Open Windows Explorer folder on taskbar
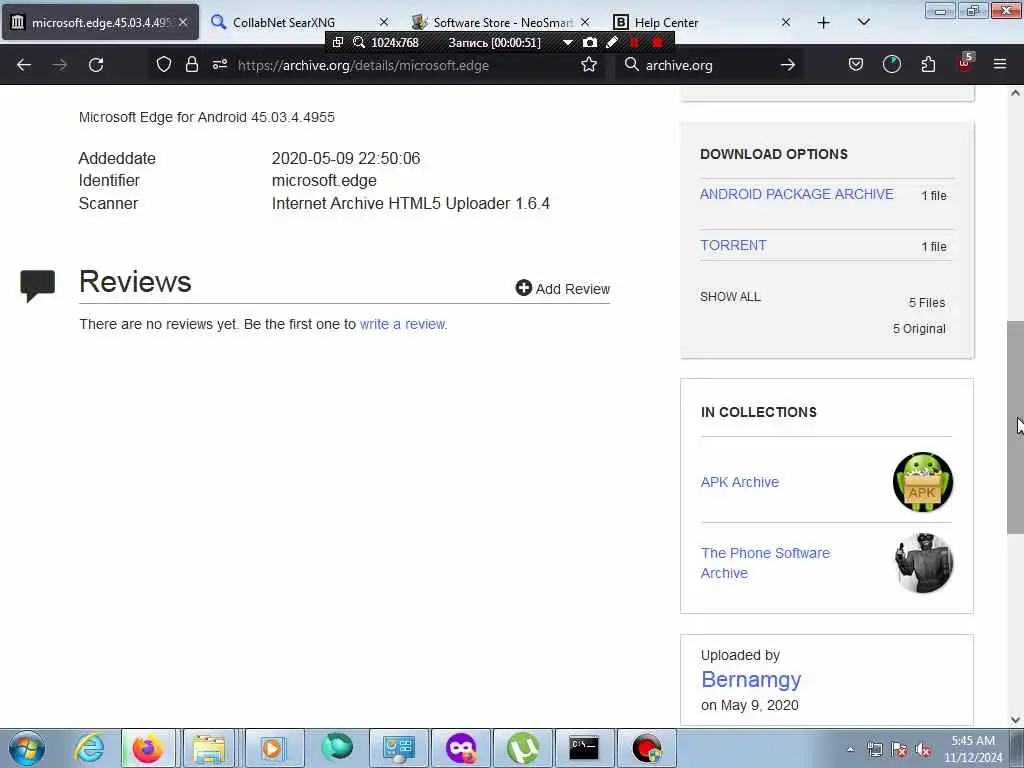This screenshot has width=1024, height=768. click(208, 748)
